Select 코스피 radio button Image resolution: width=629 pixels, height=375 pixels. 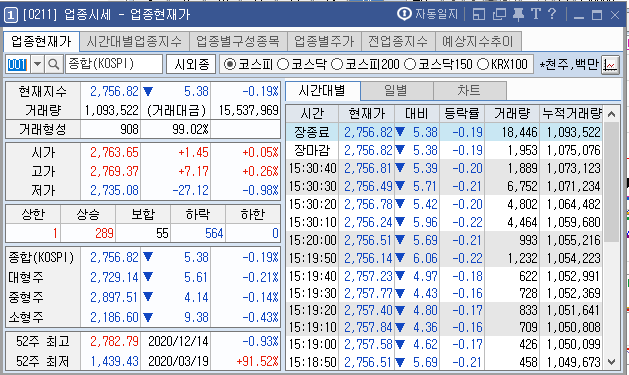[229, 64]
